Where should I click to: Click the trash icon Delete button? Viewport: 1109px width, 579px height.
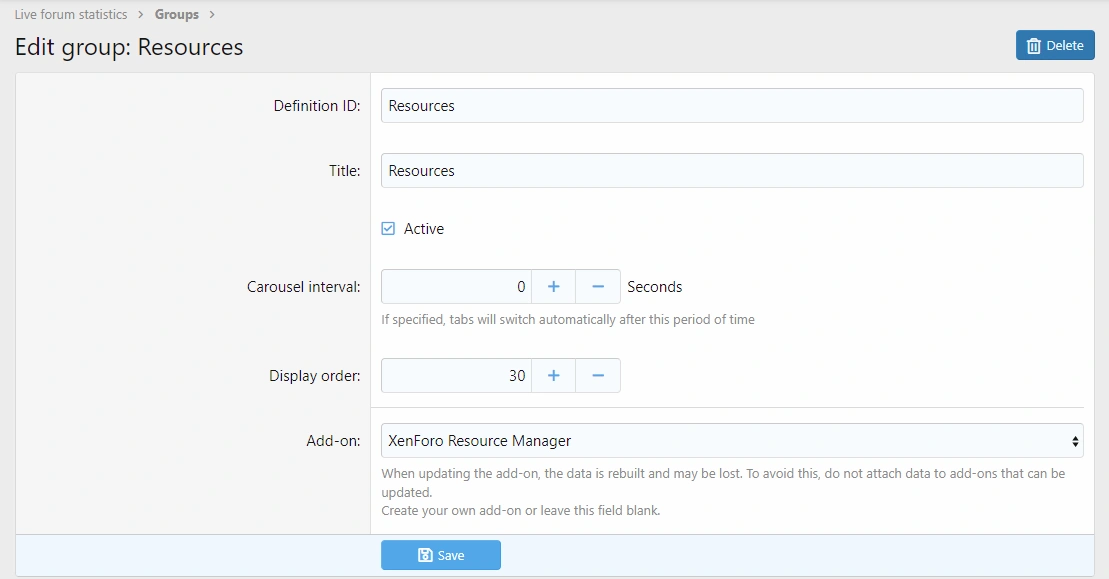(1055, 45)
